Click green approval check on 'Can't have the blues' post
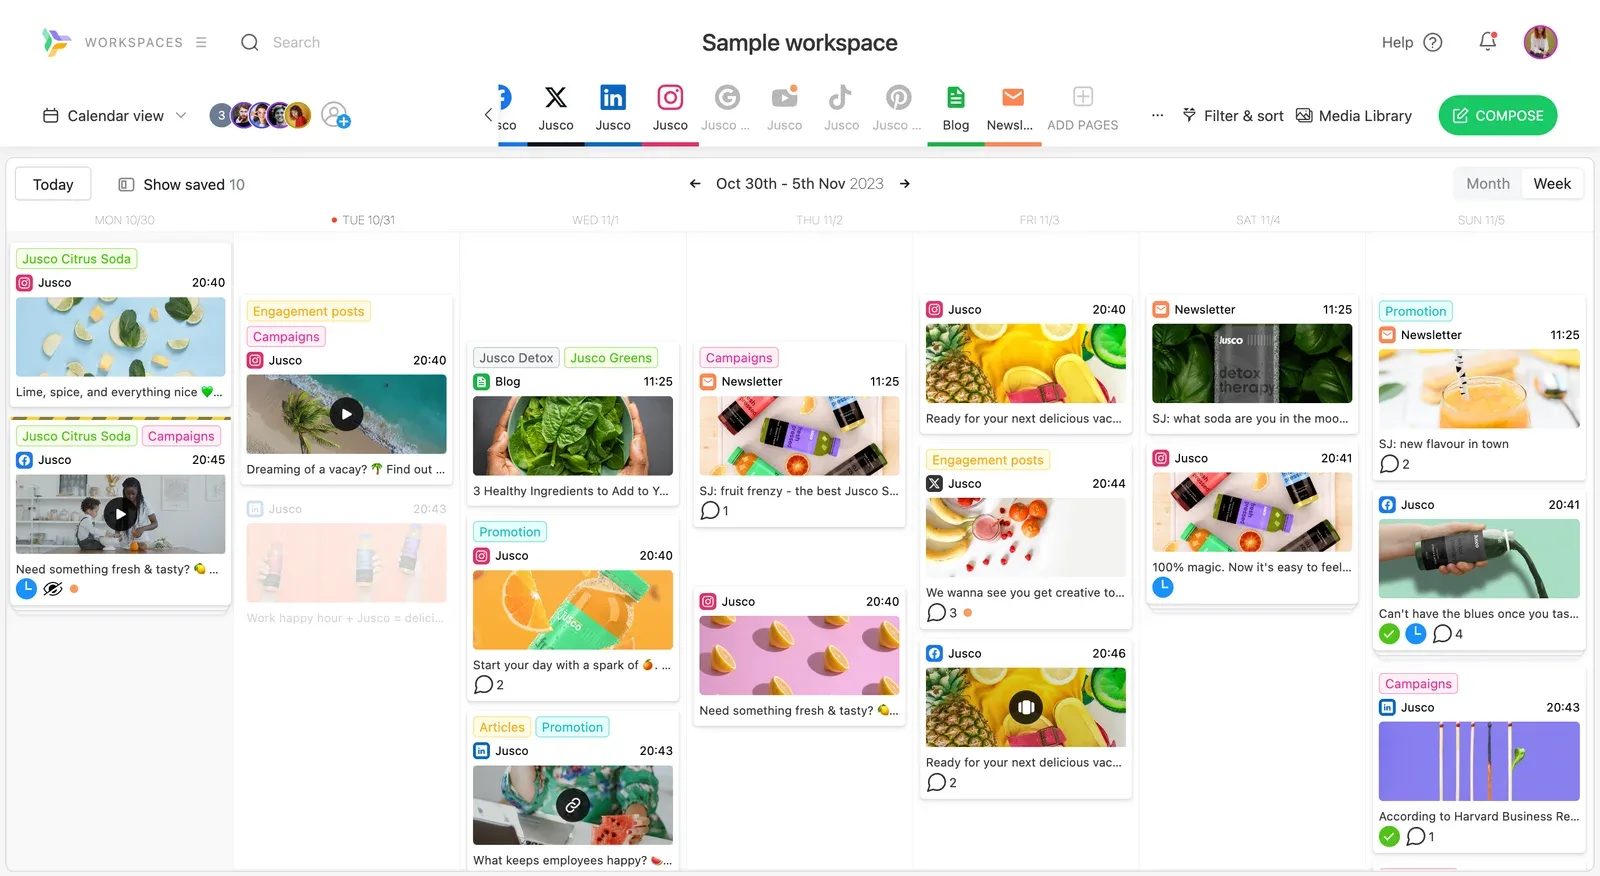The height and width of the screenshot is (876, 1600). (x=1389, y=634)
